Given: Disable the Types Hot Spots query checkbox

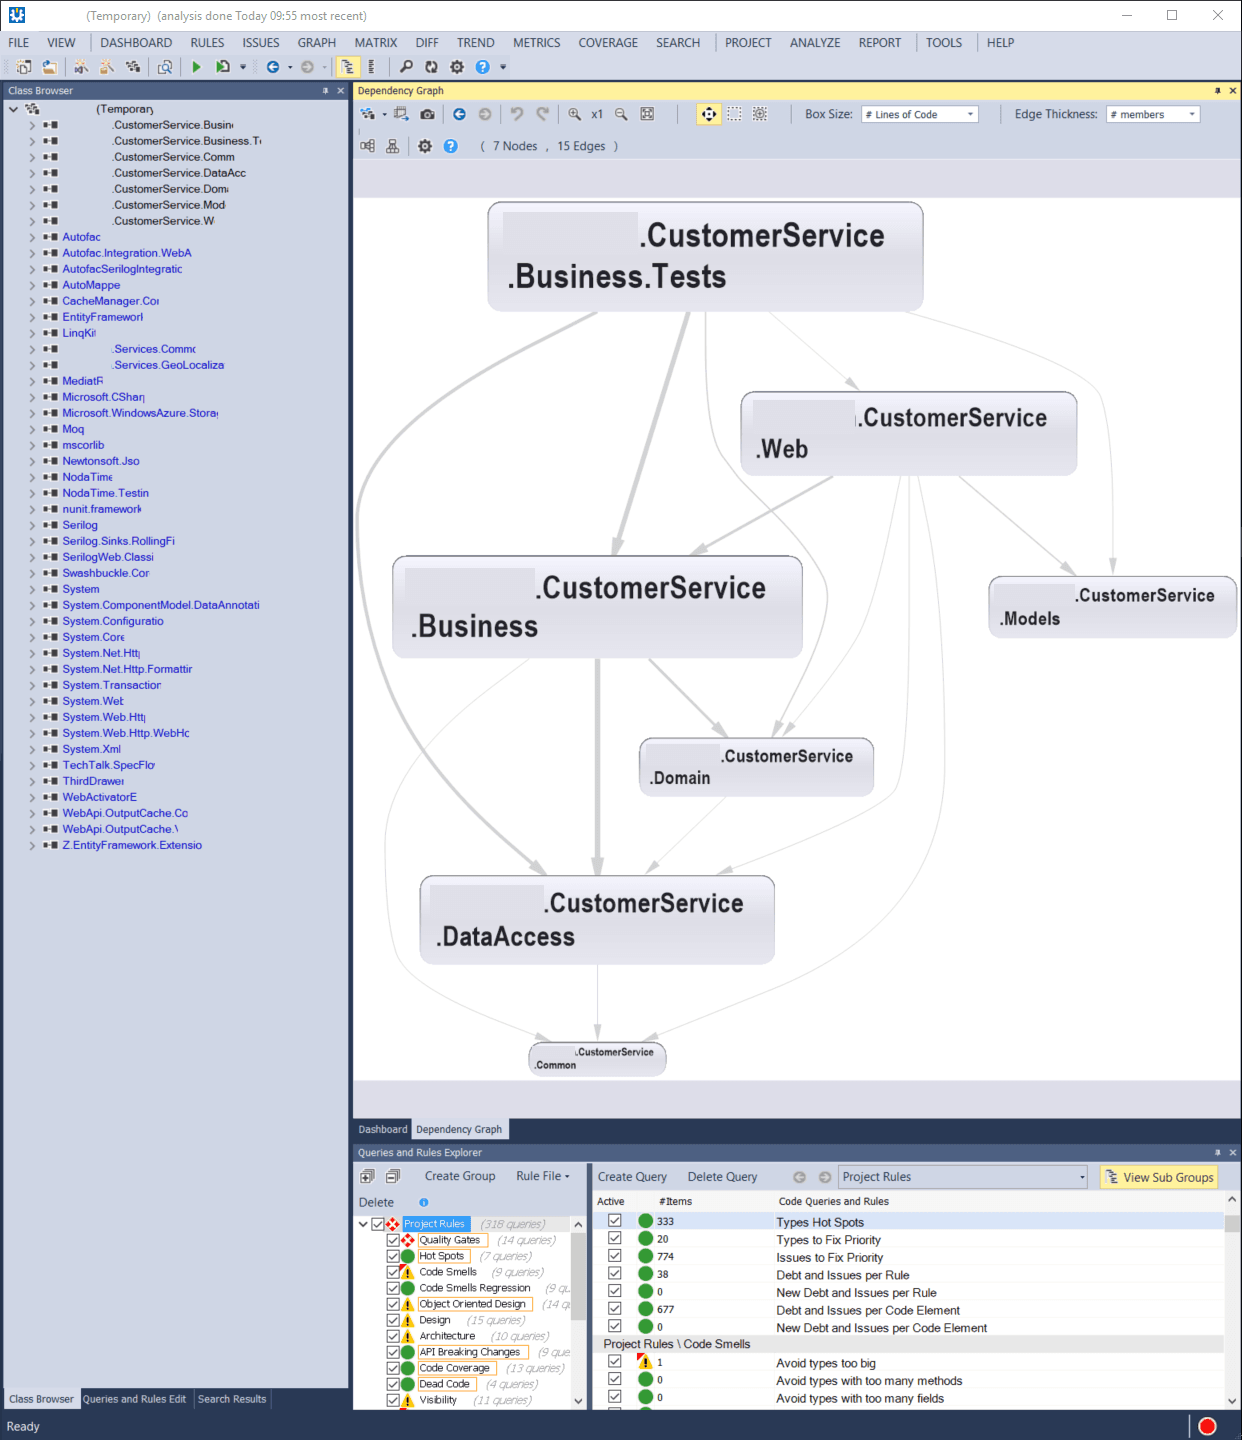Looking at the screenshot, I should coord(613,1221).
